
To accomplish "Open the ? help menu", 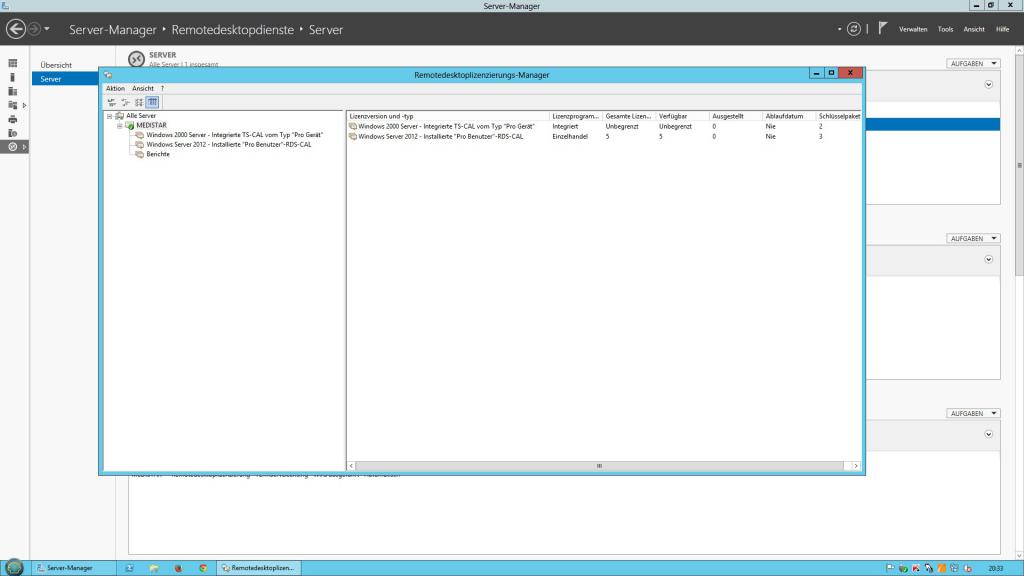I will 163,88.
